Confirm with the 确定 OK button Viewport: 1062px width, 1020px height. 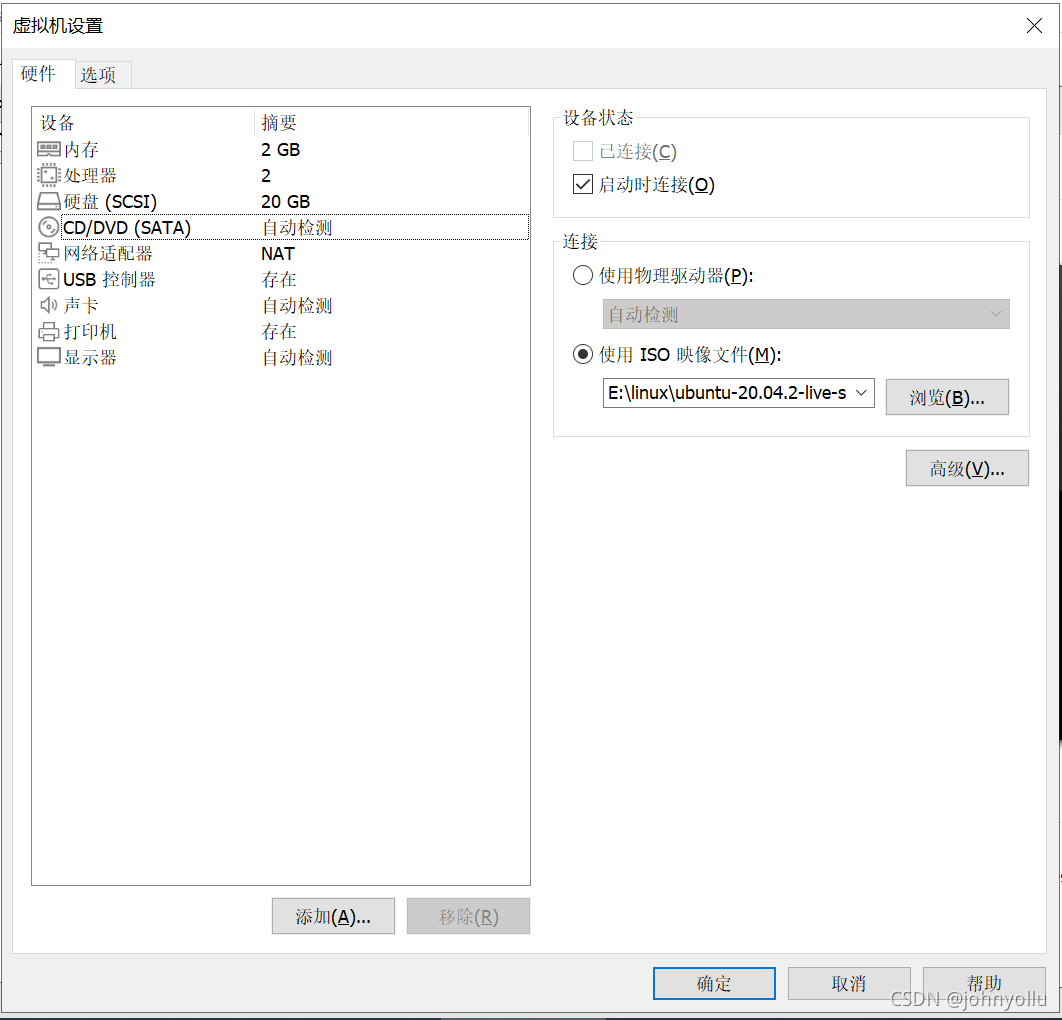714,983
